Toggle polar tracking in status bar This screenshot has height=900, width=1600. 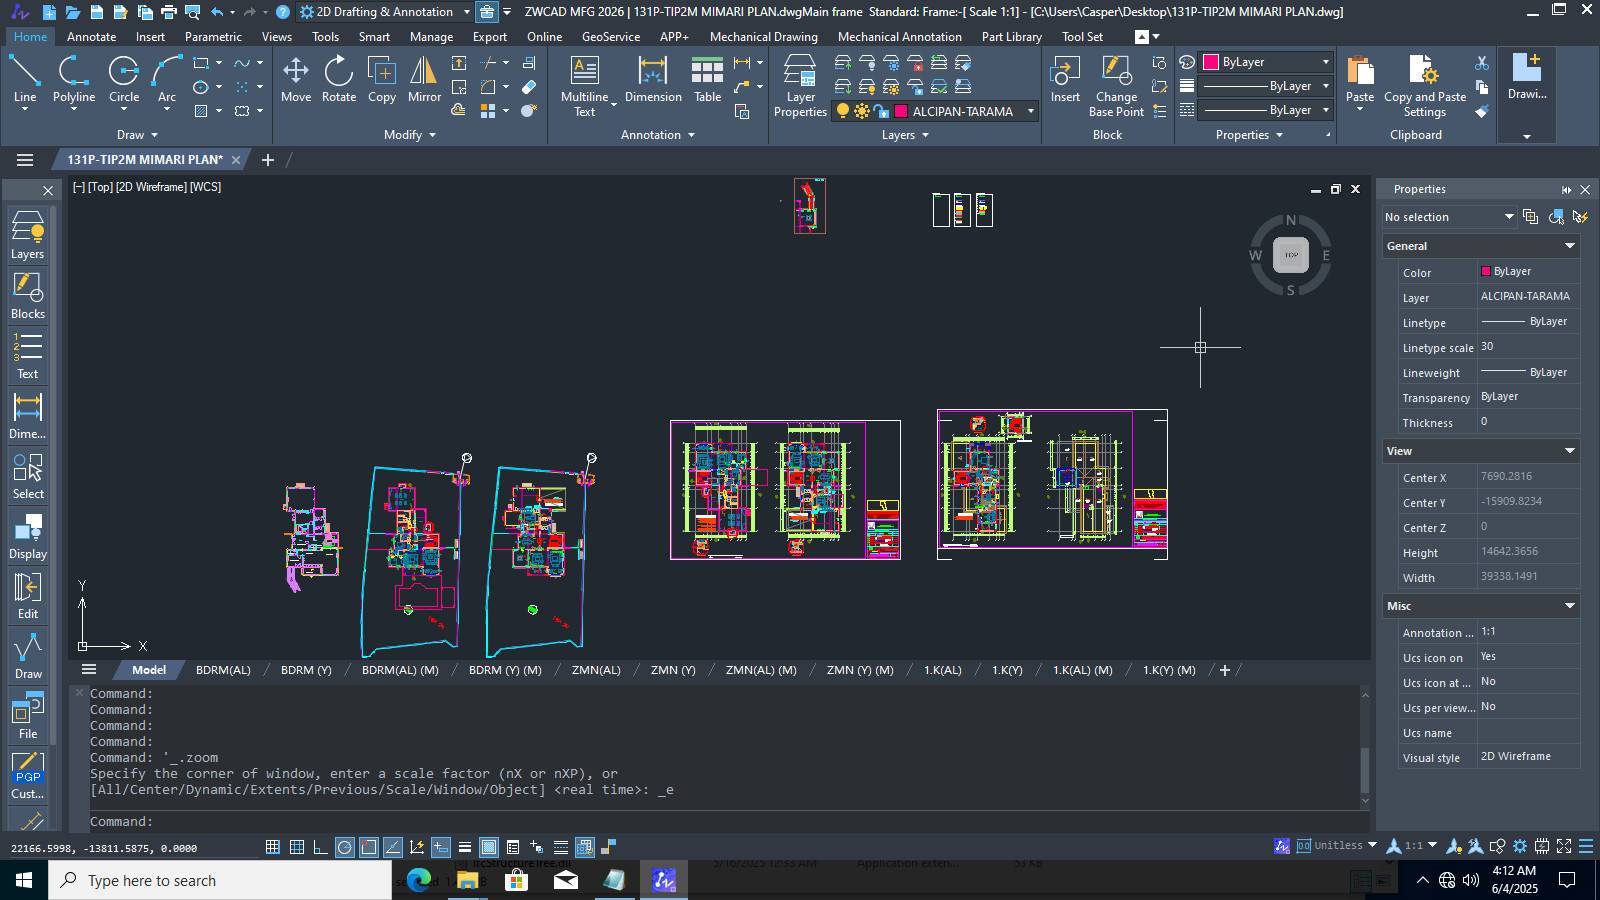coord(344,847)
